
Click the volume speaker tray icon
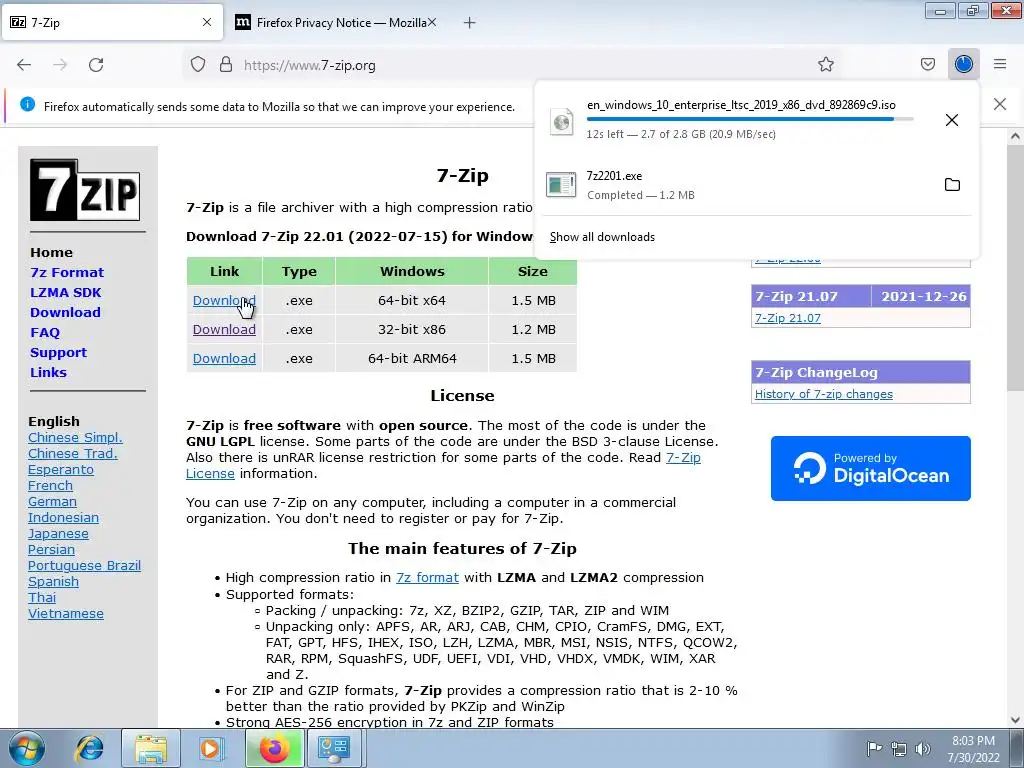tap(923, 749)
